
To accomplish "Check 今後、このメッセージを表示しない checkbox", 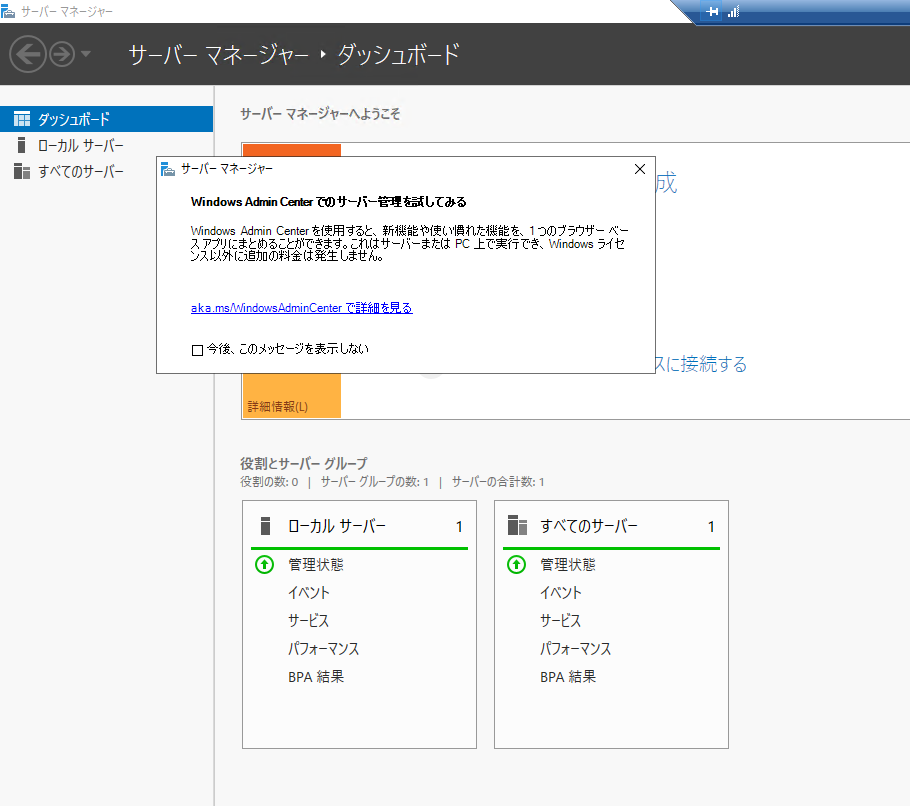I will [197, 350].
